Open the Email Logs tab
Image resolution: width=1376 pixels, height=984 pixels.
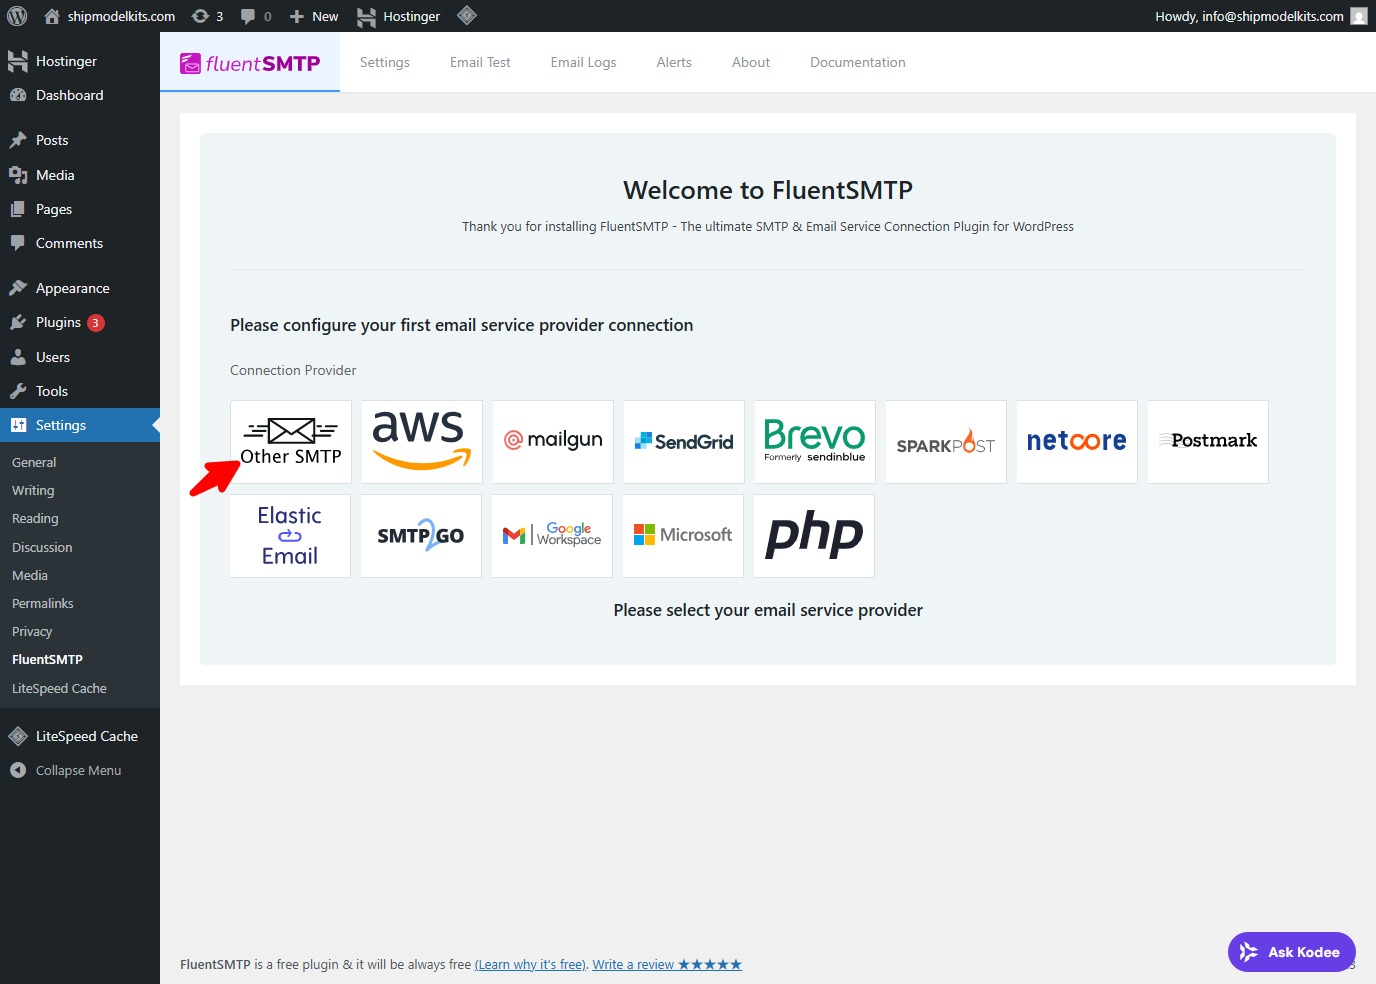click(x=583, y=62)
